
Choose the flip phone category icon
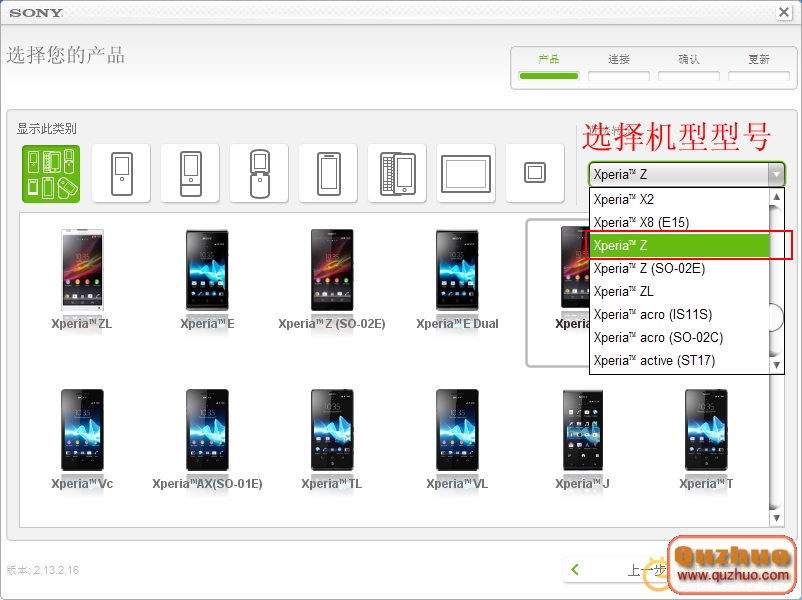tap(259, 173)
